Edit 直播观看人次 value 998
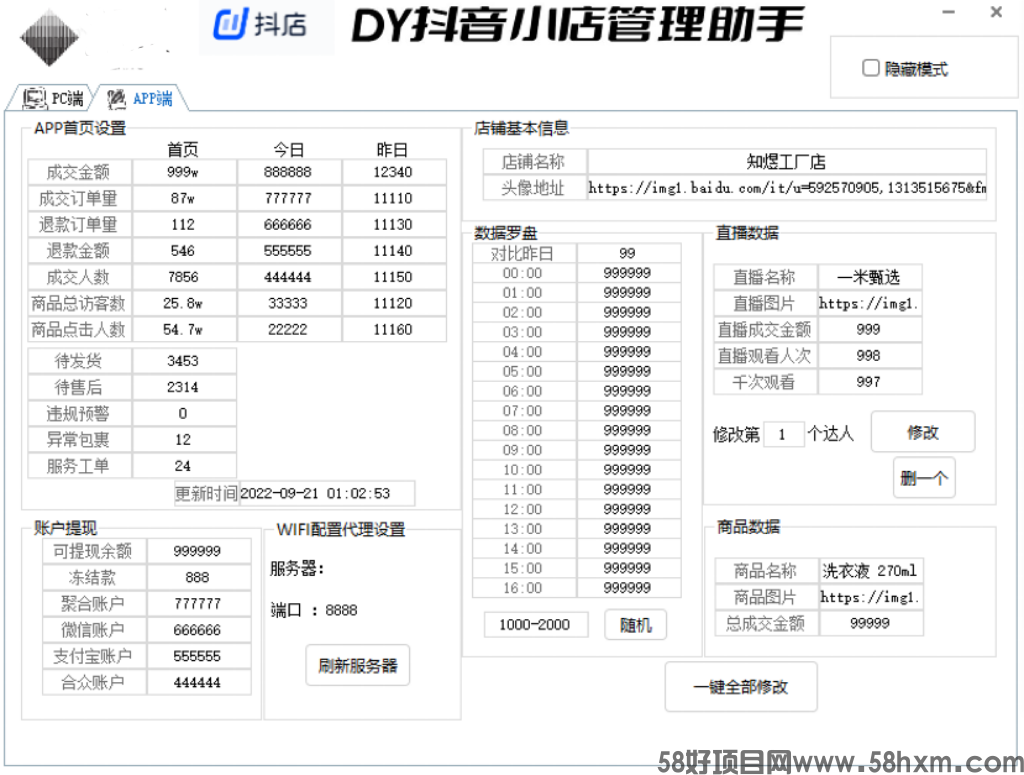This screenshot has height=775, width=1024. (870, 355)
